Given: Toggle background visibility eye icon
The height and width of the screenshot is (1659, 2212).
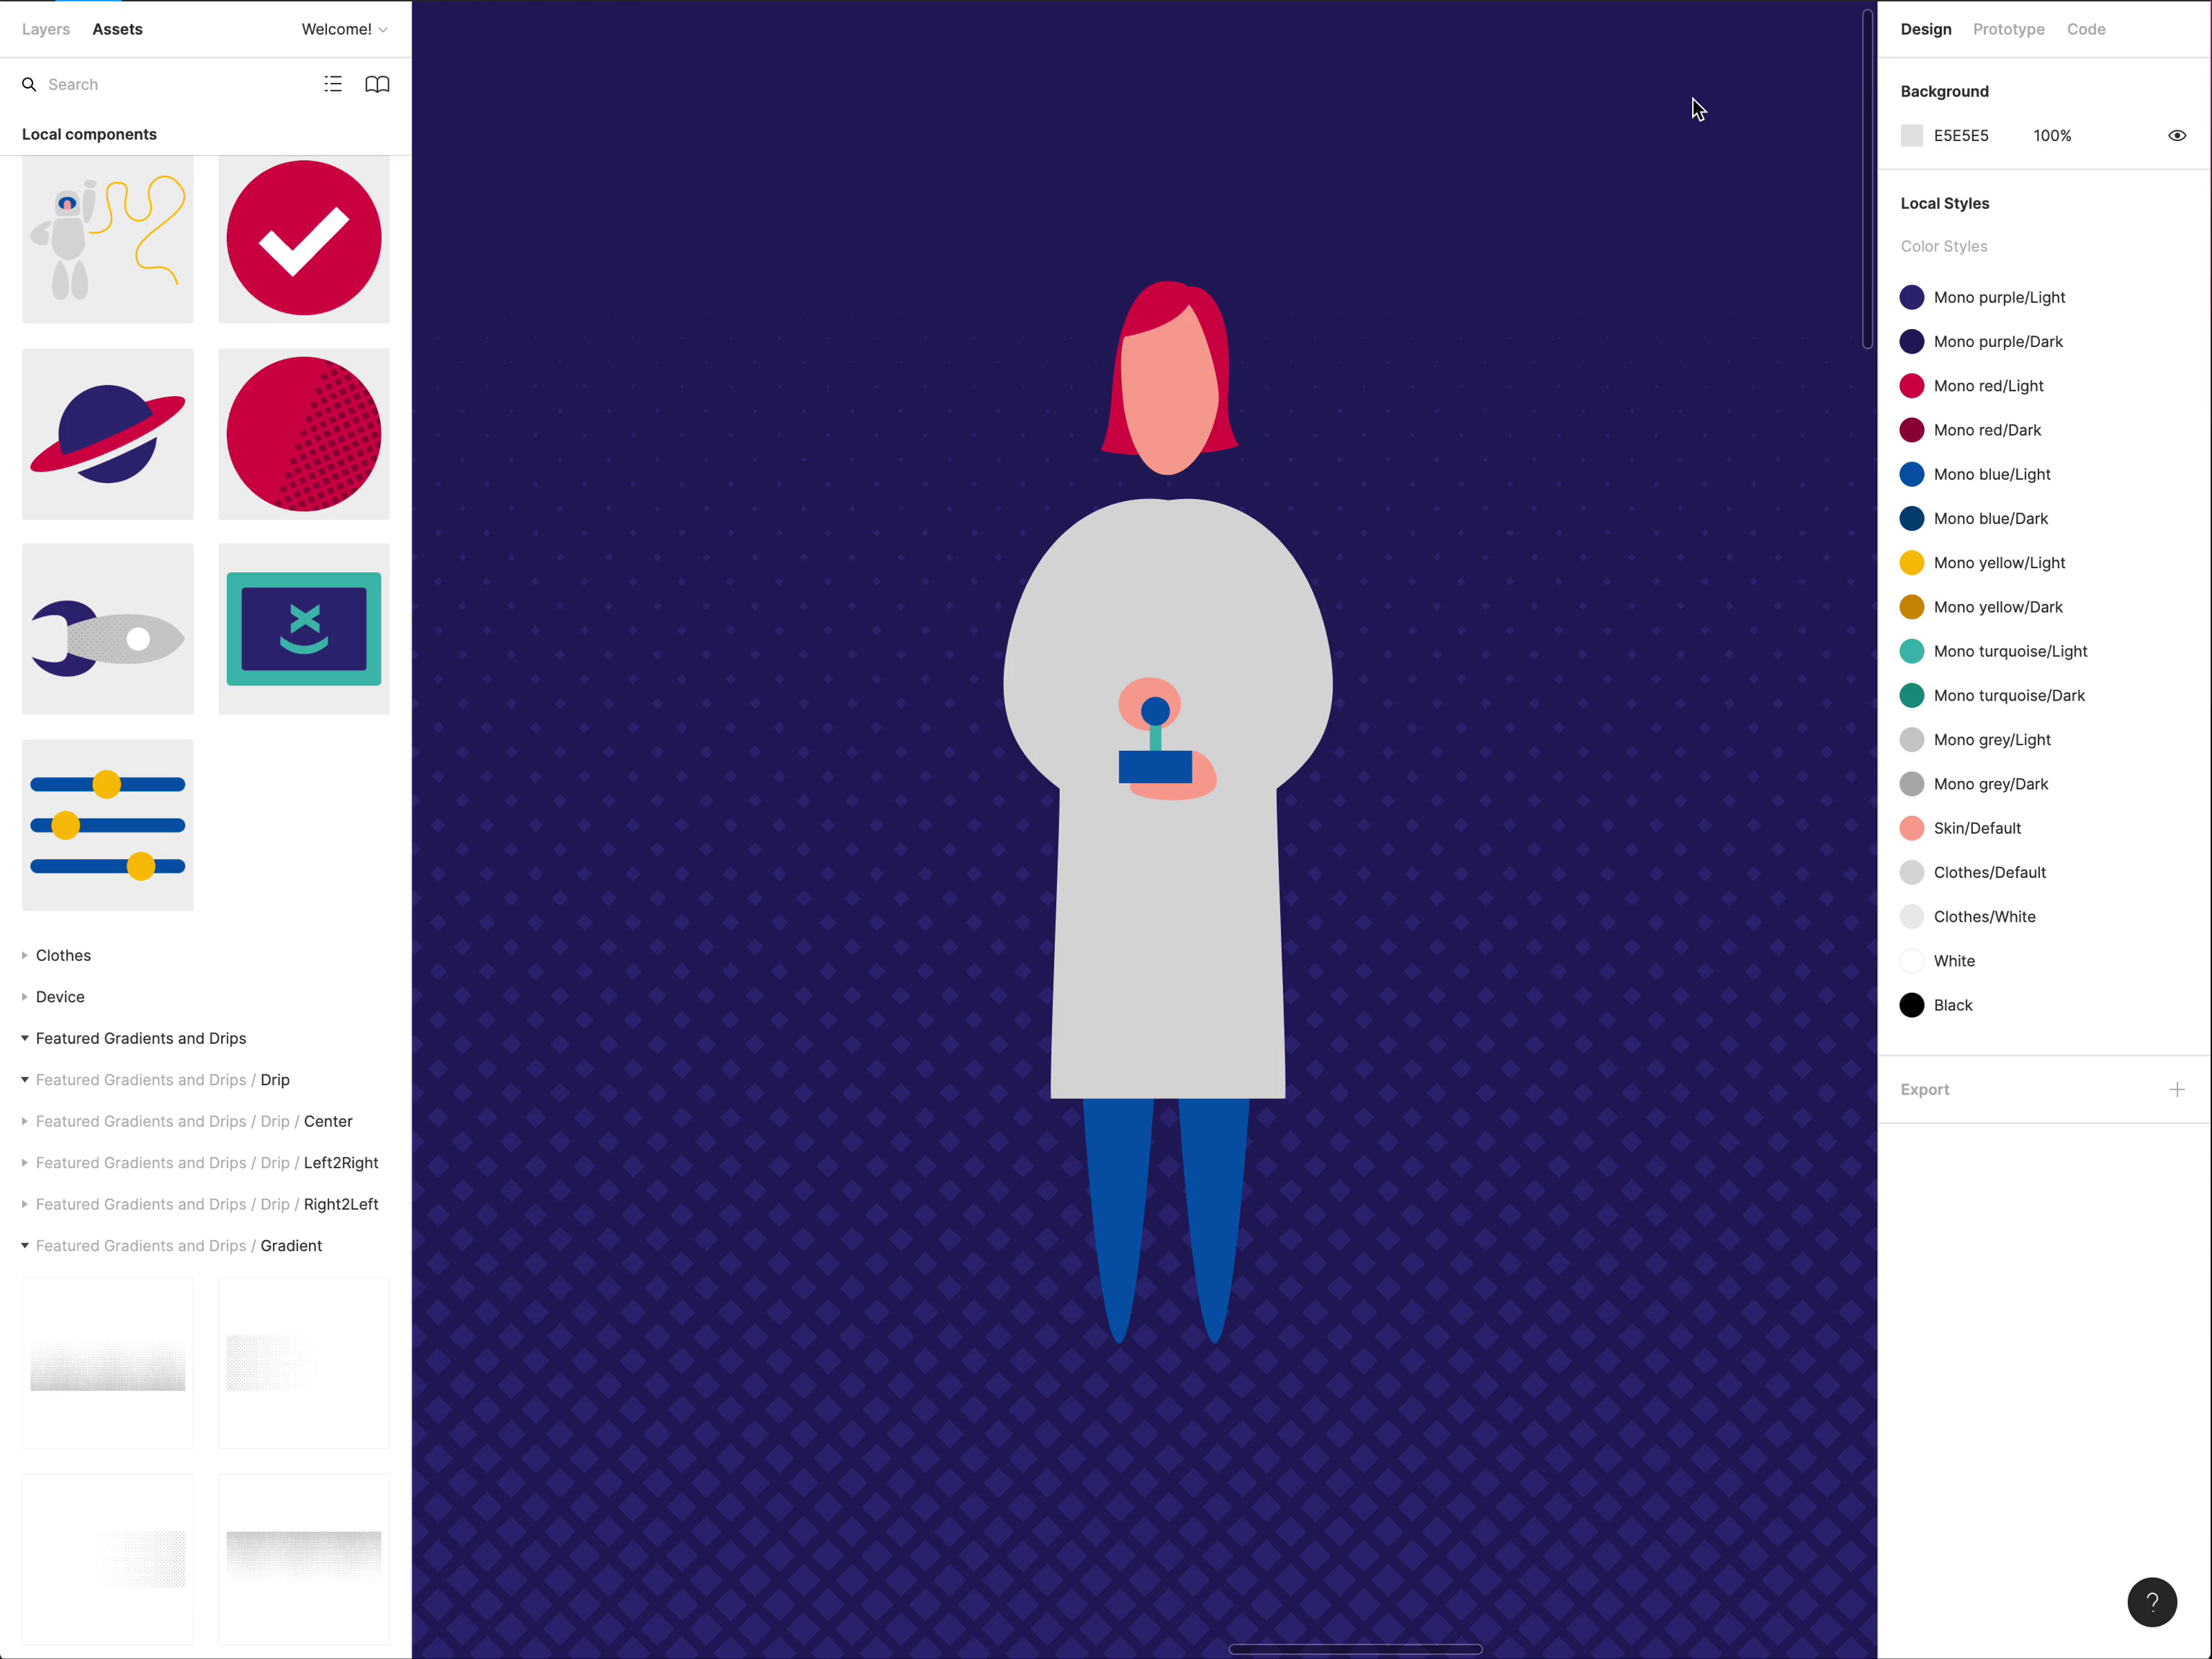Looking at the screenshot, I should coord(2176,135).
